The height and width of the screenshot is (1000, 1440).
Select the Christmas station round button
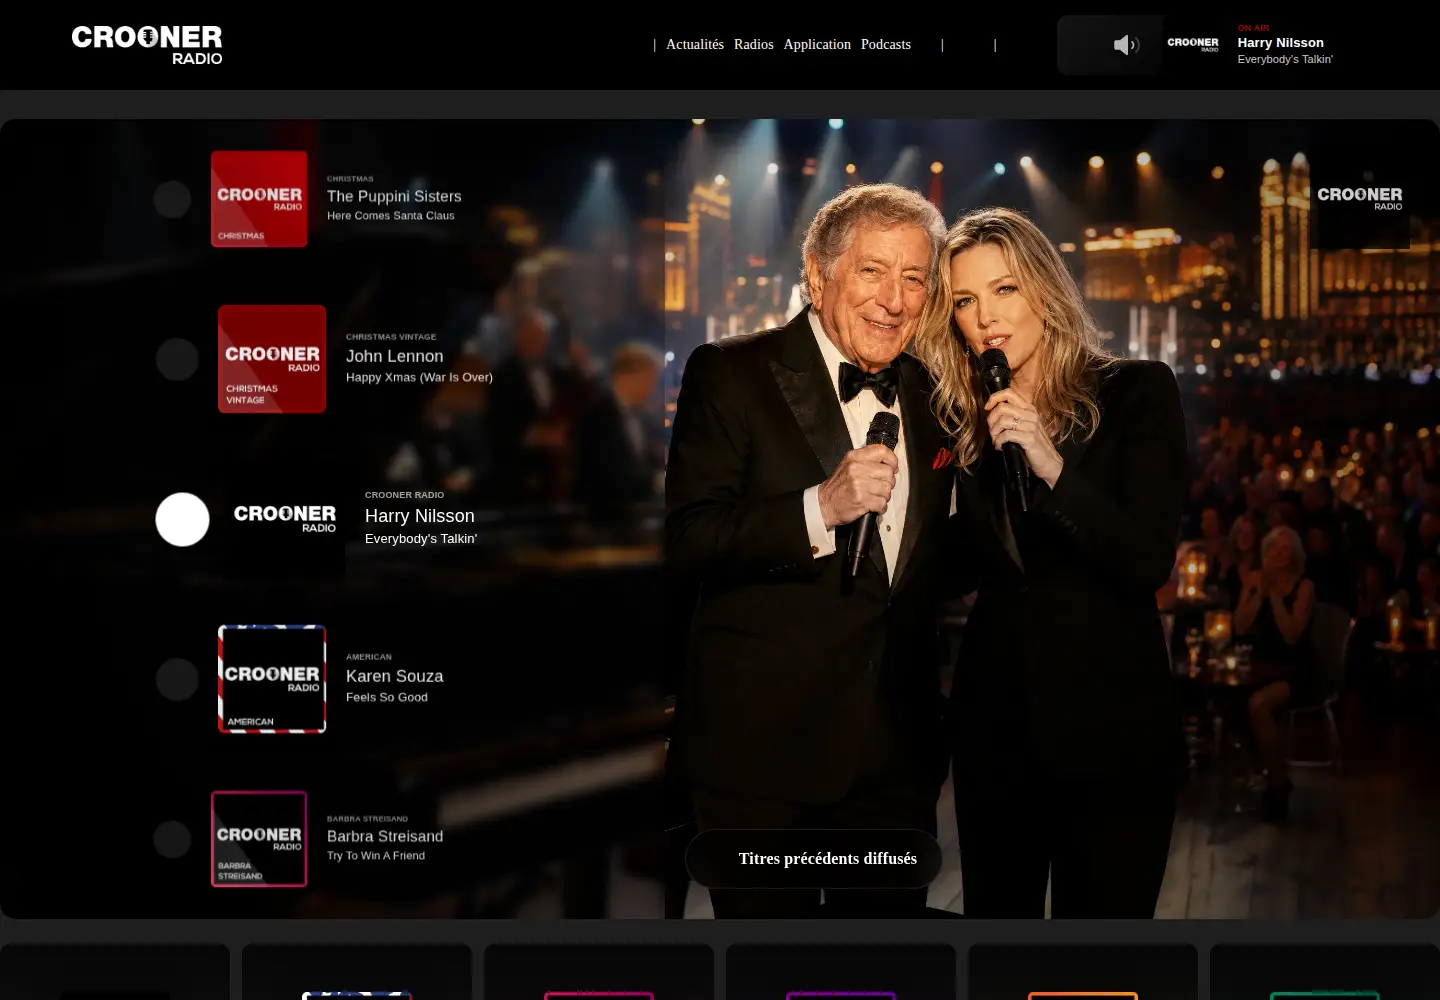click(x=172, y=199)
